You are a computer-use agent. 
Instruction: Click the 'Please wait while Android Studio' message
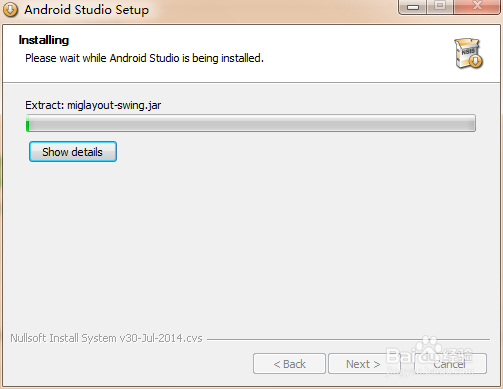click(144, 58)
